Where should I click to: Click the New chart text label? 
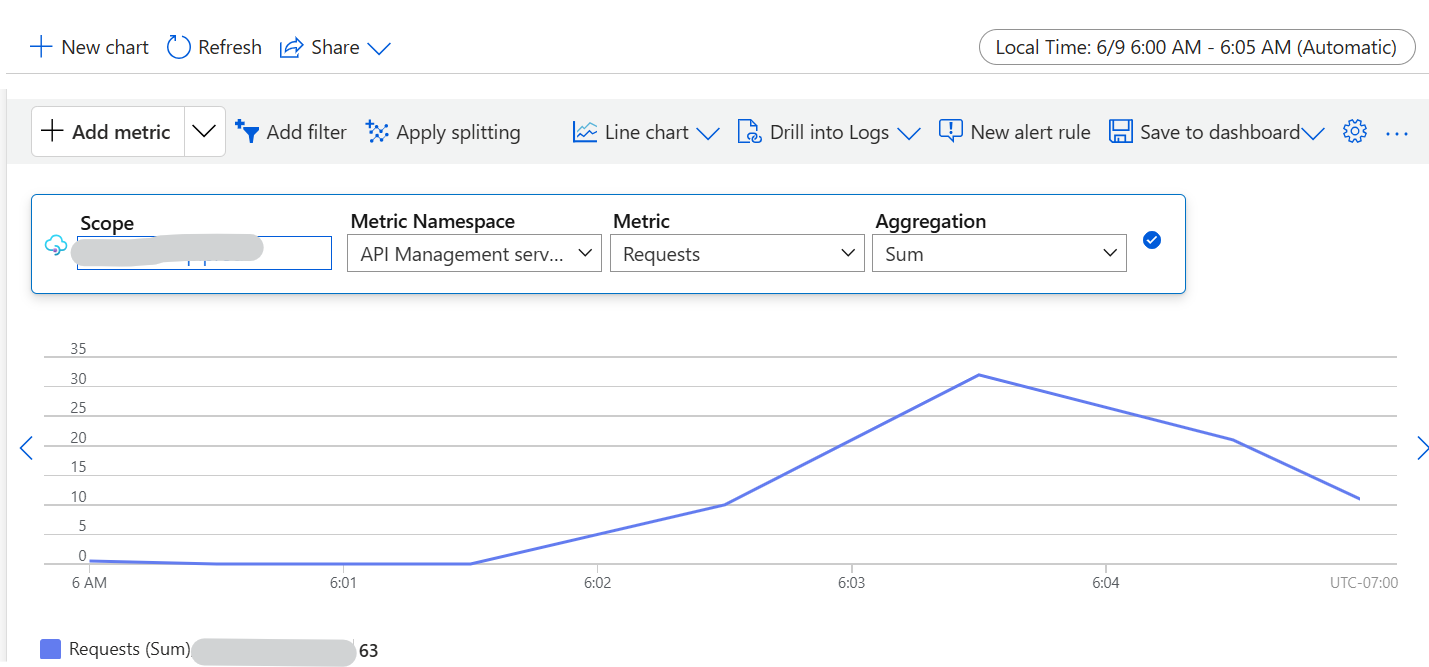click(105, 47)
